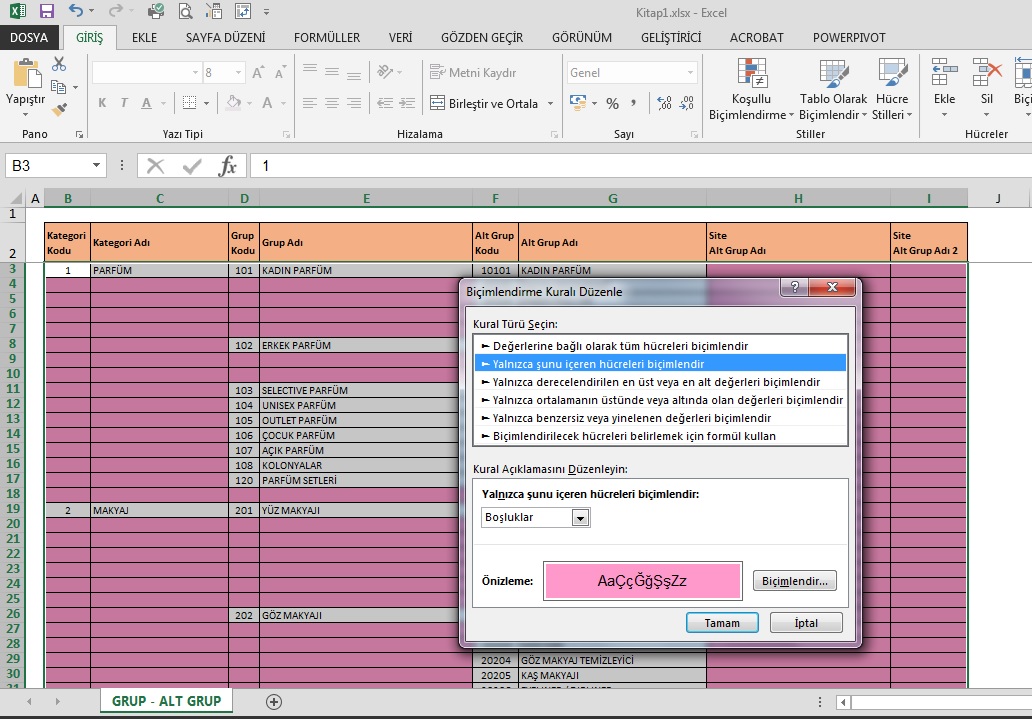Toggle bold formatting (K)
The width and height of the screenshot is (1032, 719).
coord(102,103)
